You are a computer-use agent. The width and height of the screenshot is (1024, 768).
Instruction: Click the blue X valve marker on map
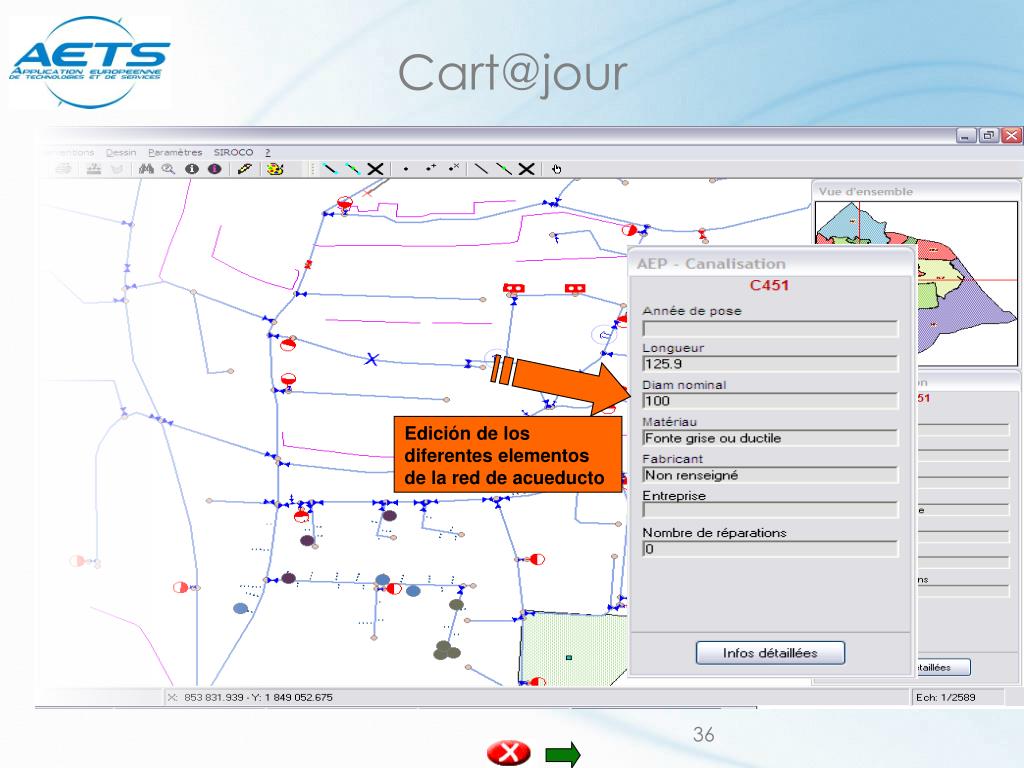click(x=372, y=359)
